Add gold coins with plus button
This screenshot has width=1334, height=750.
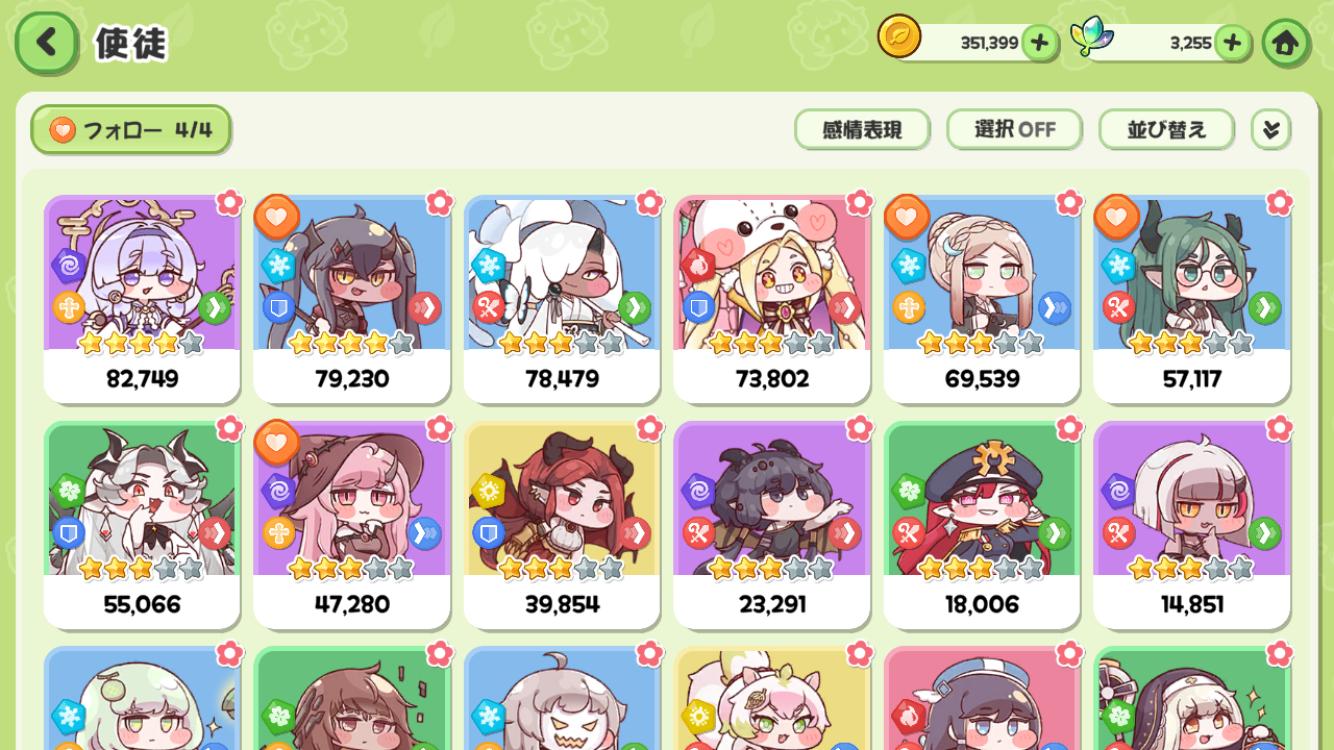pos(1040,43)
